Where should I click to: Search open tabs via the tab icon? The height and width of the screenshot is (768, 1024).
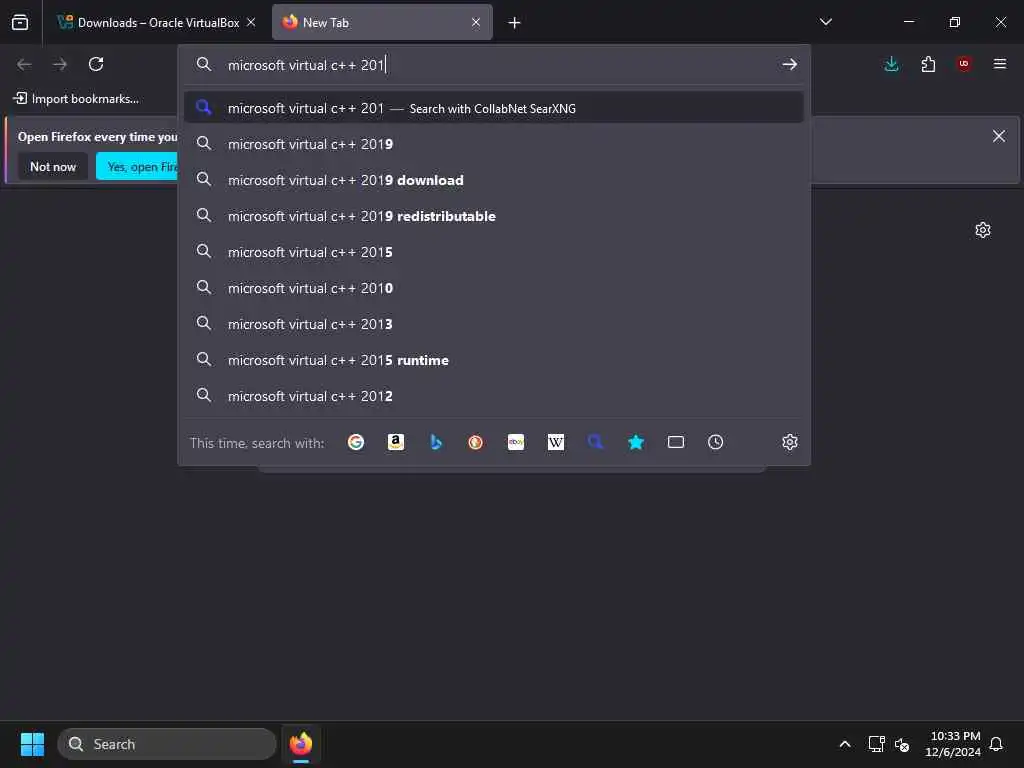tap(676, 442)
